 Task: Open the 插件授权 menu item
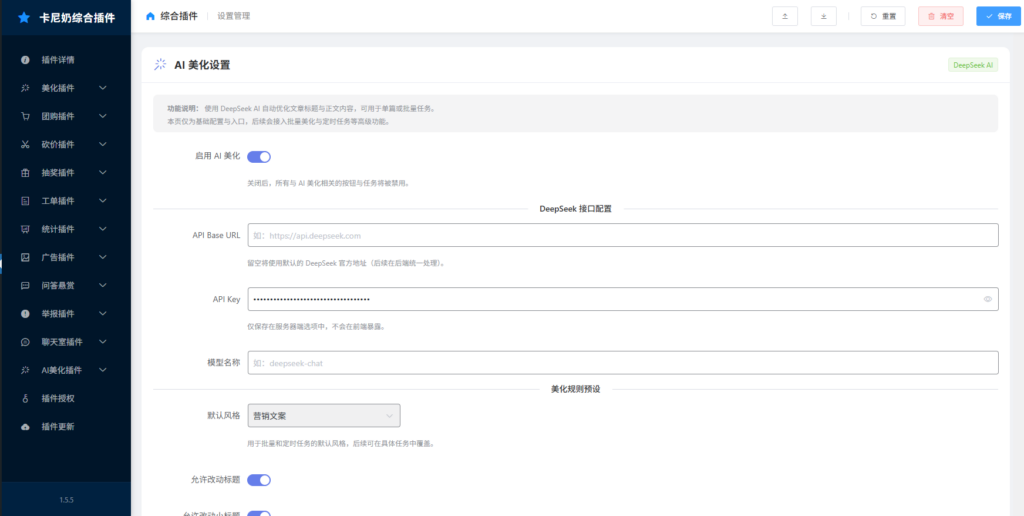[x=58, y=398]
